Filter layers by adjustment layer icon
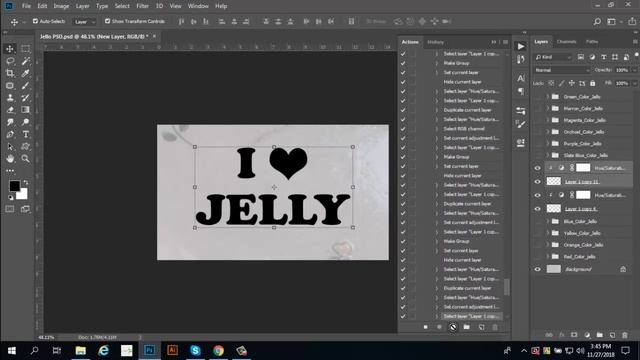The image size is (640, 360). click(x=592, y=57)
